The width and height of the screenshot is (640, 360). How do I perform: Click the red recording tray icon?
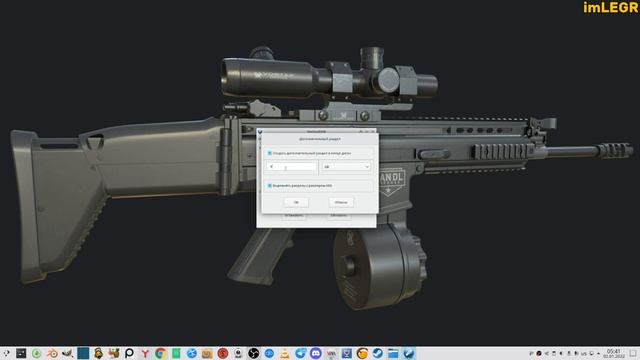click(539, 353)
